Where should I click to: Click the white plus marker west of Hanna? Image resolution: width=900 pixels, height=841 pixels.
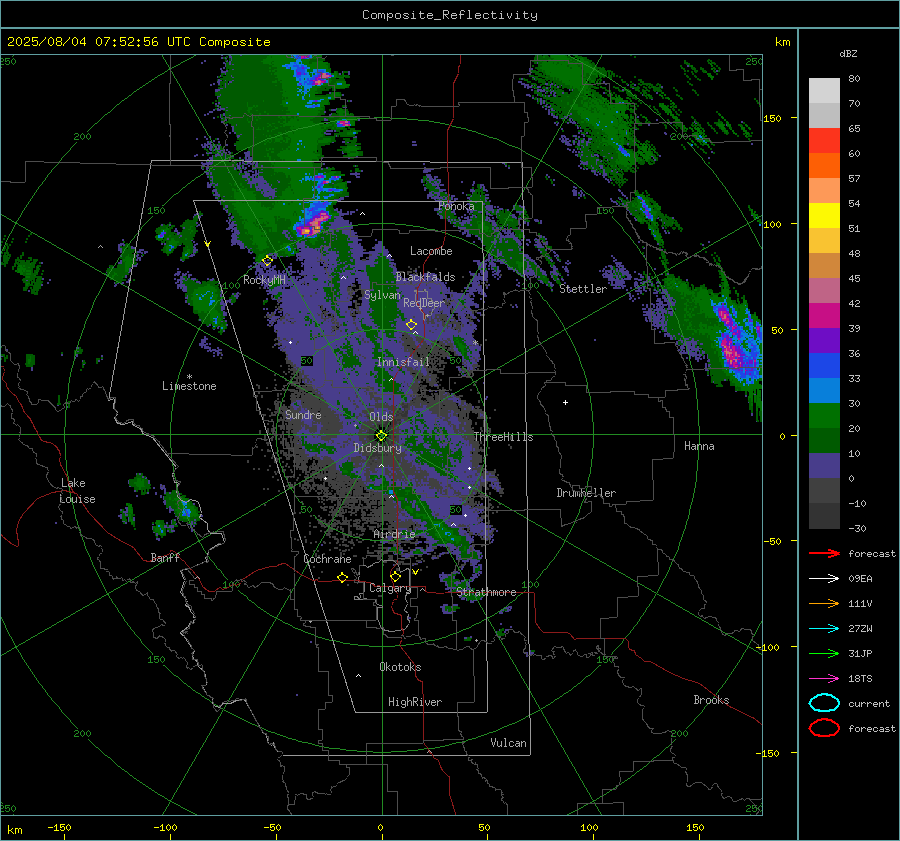tap(565, 402)
